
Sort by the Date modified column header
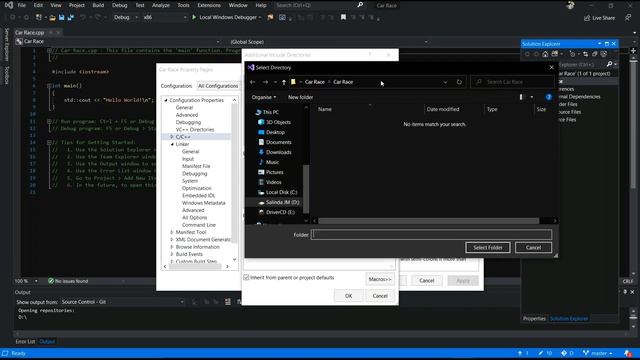(x=443, y=109)
